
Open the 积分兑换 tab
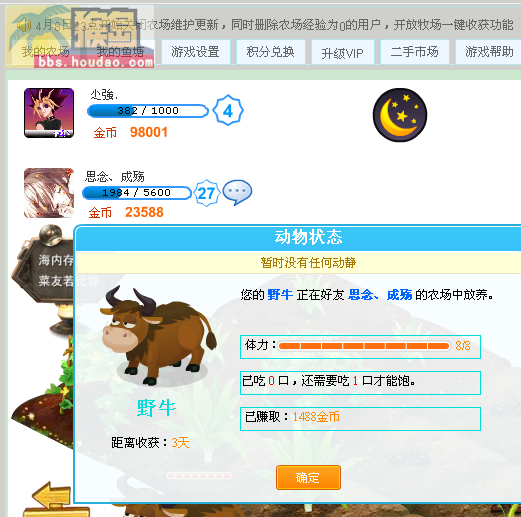pyautogui.click(x=271, y=52)
